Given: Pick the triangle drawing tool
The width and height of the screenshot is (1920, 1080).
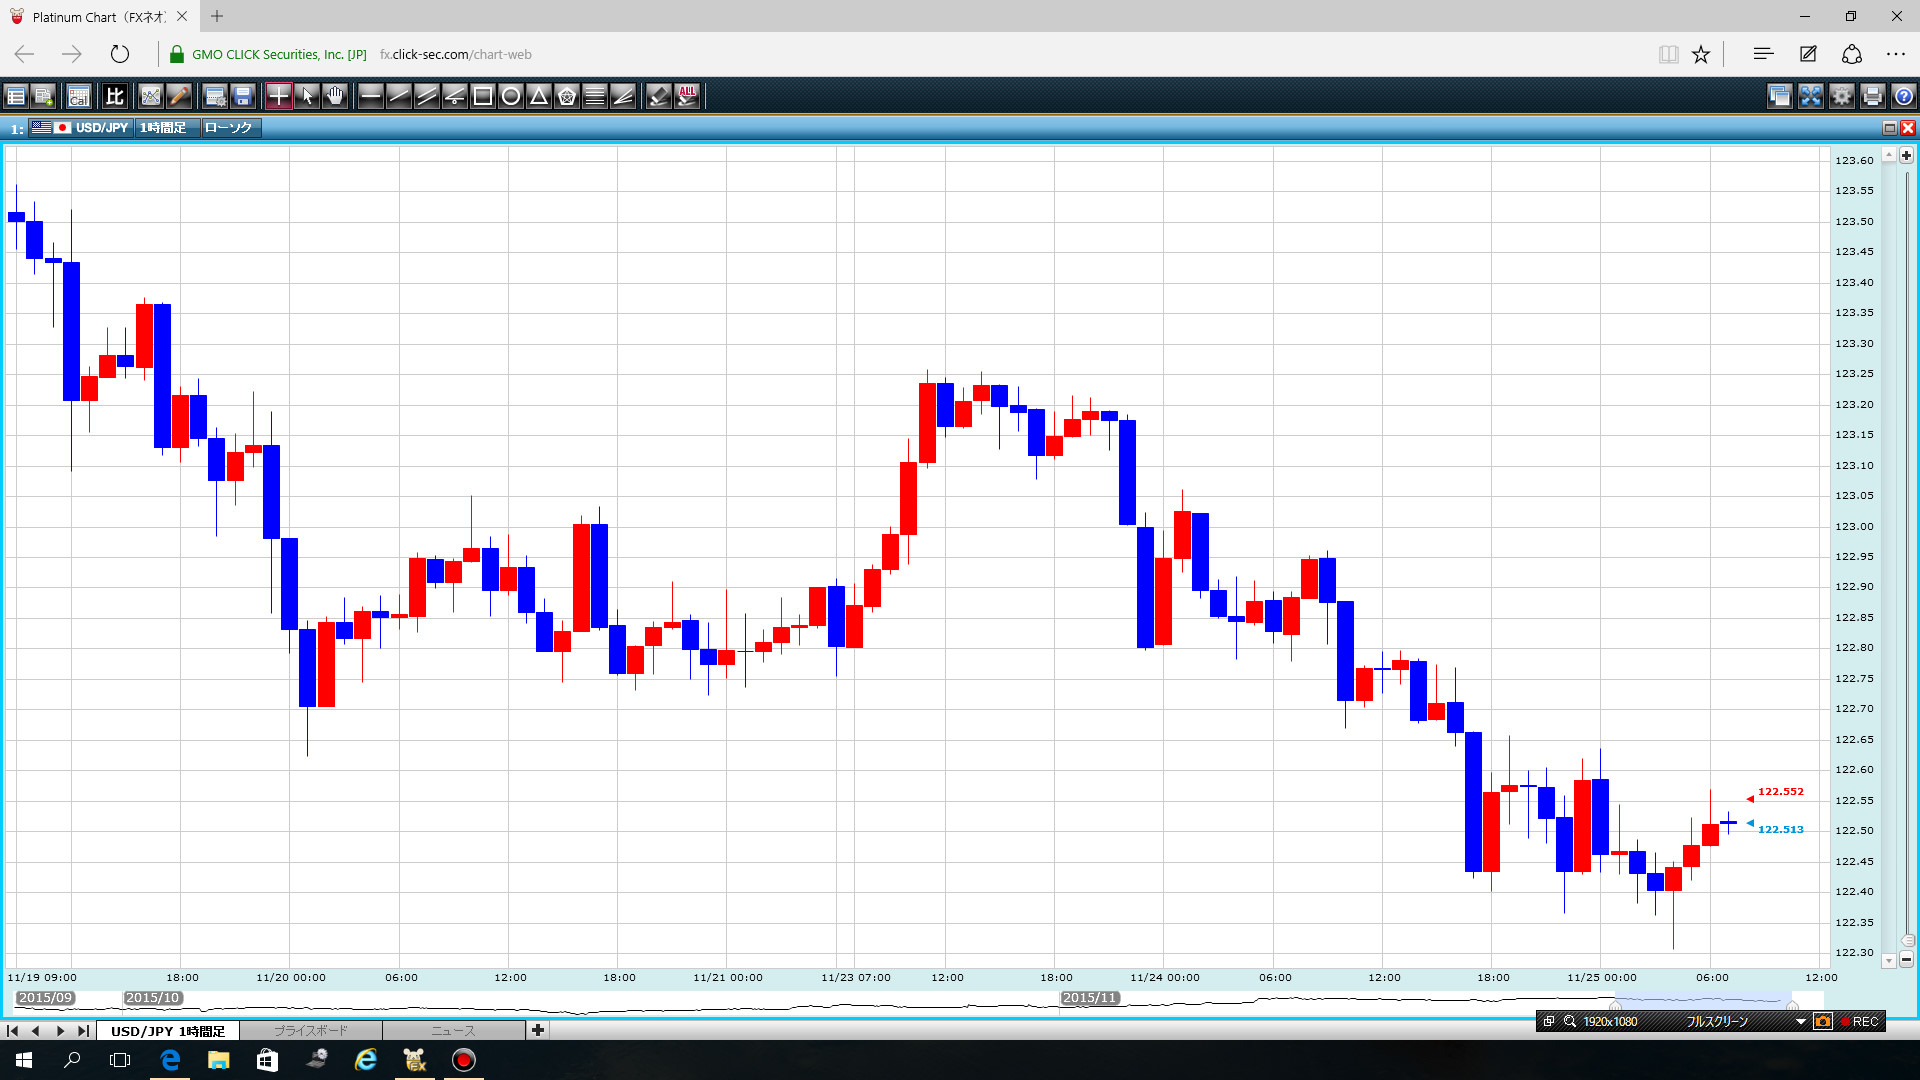Looking at the screenshot, I should tap(538, 96).
